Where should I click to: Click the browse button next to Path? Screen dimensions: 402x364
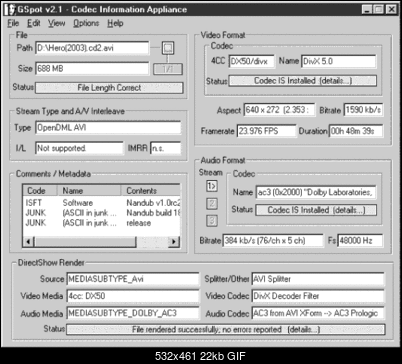[x=168, y=48]
